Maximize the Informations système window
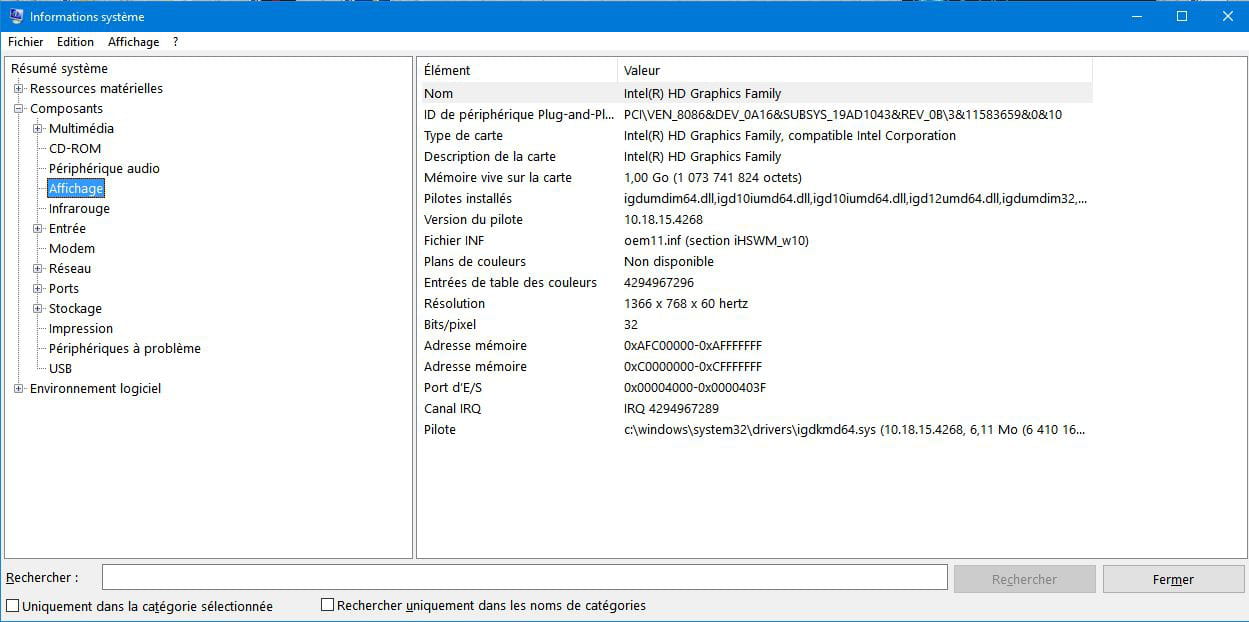 [x=1182, y=16]
